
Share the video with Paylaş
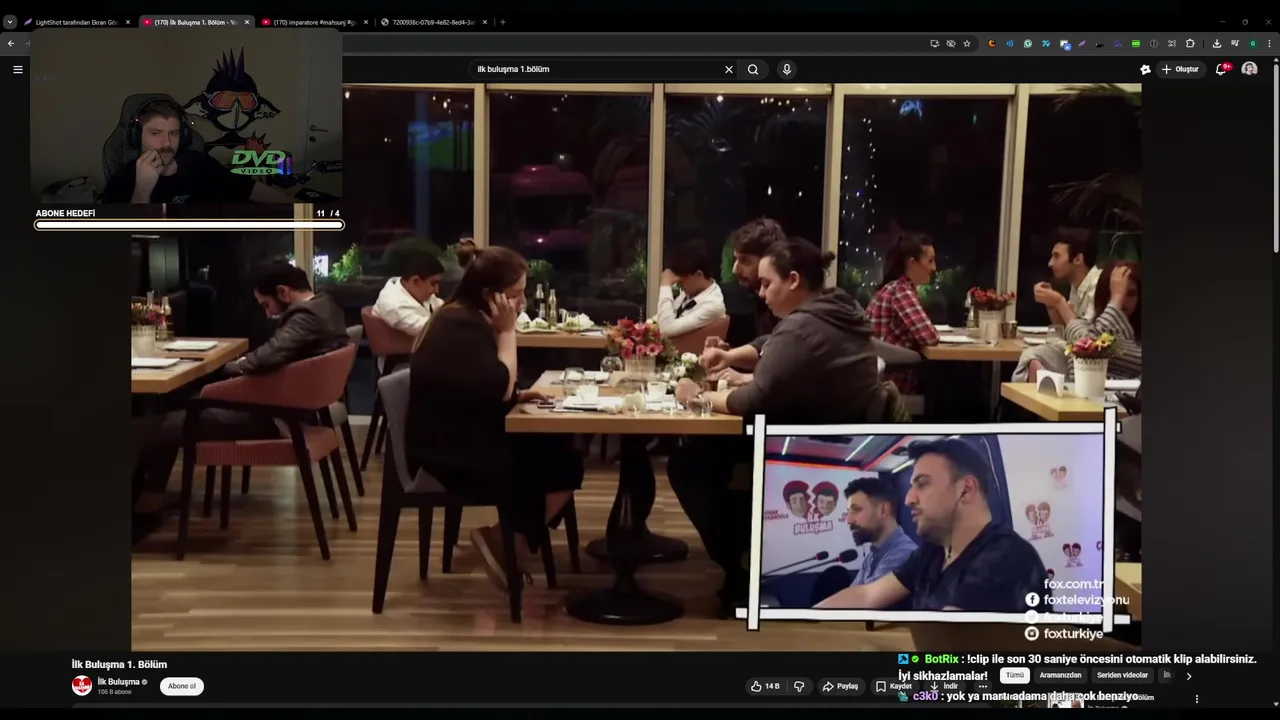click(x=840, y=686)
